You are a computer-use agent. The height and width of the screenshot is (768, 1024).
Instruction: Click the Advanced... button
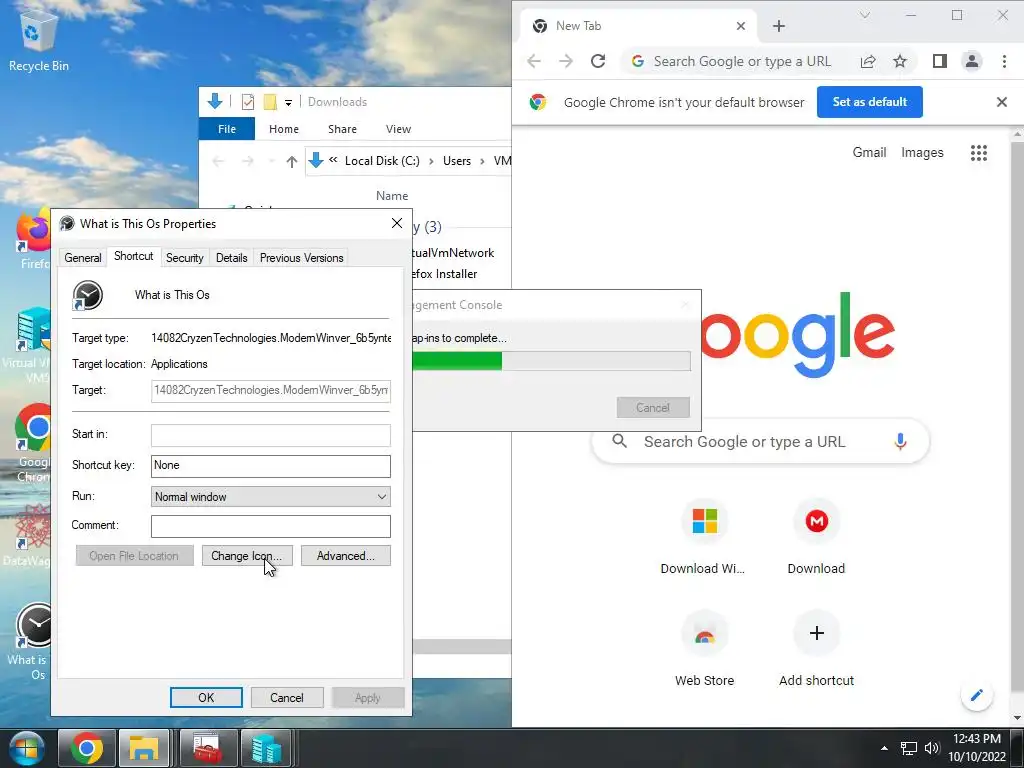[345, 556]
